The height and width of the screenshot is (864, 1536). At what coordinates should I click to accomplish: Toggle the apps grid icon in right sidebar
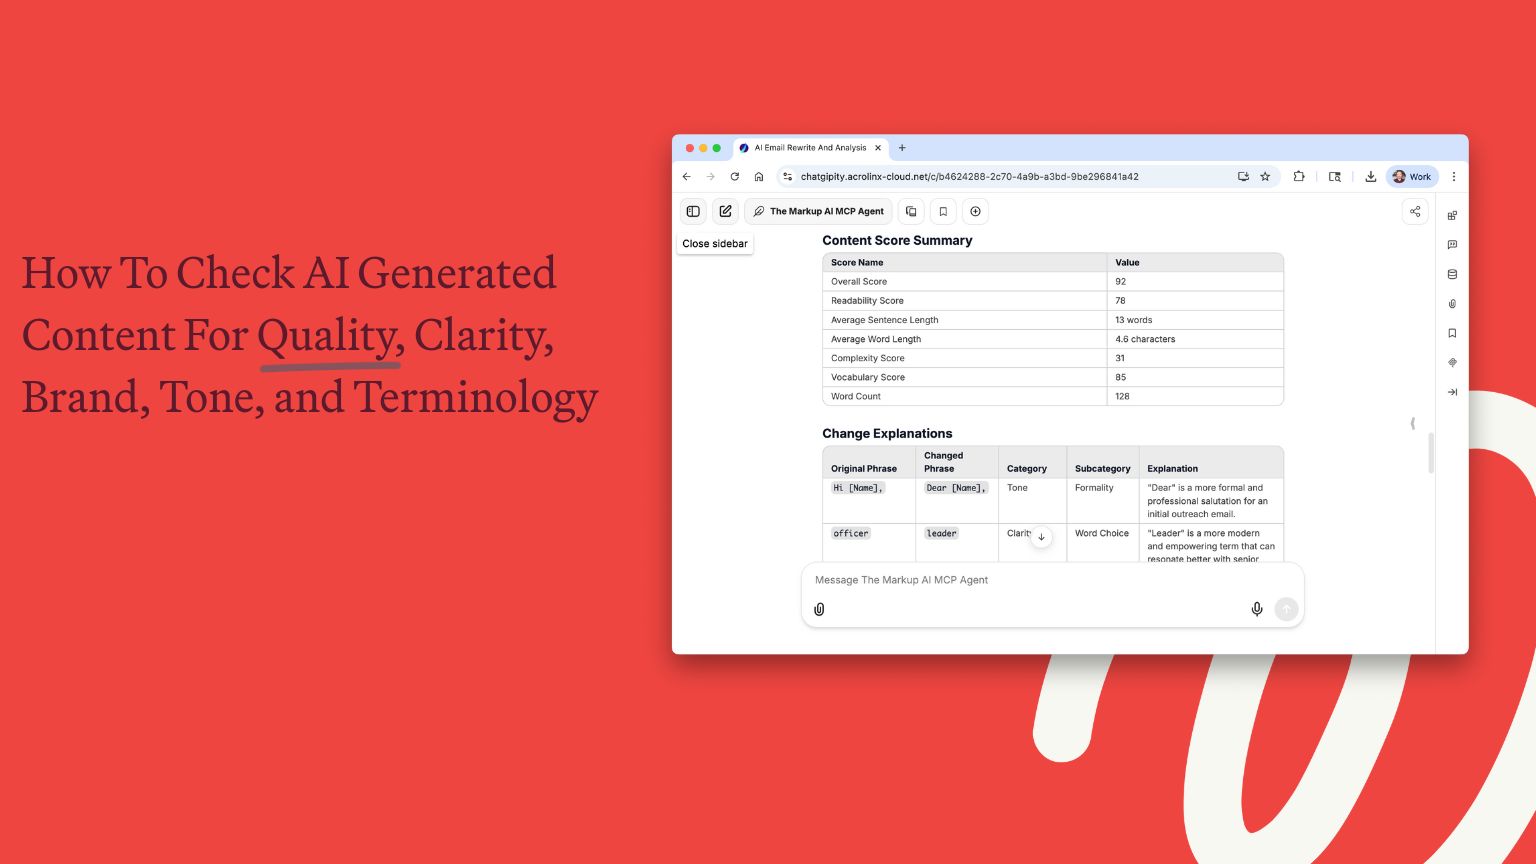(1452, 214)
